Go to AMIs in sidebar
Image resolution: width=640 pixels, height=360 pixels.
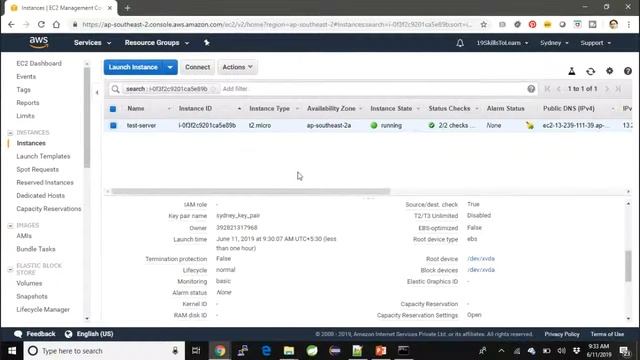point(24,236)
